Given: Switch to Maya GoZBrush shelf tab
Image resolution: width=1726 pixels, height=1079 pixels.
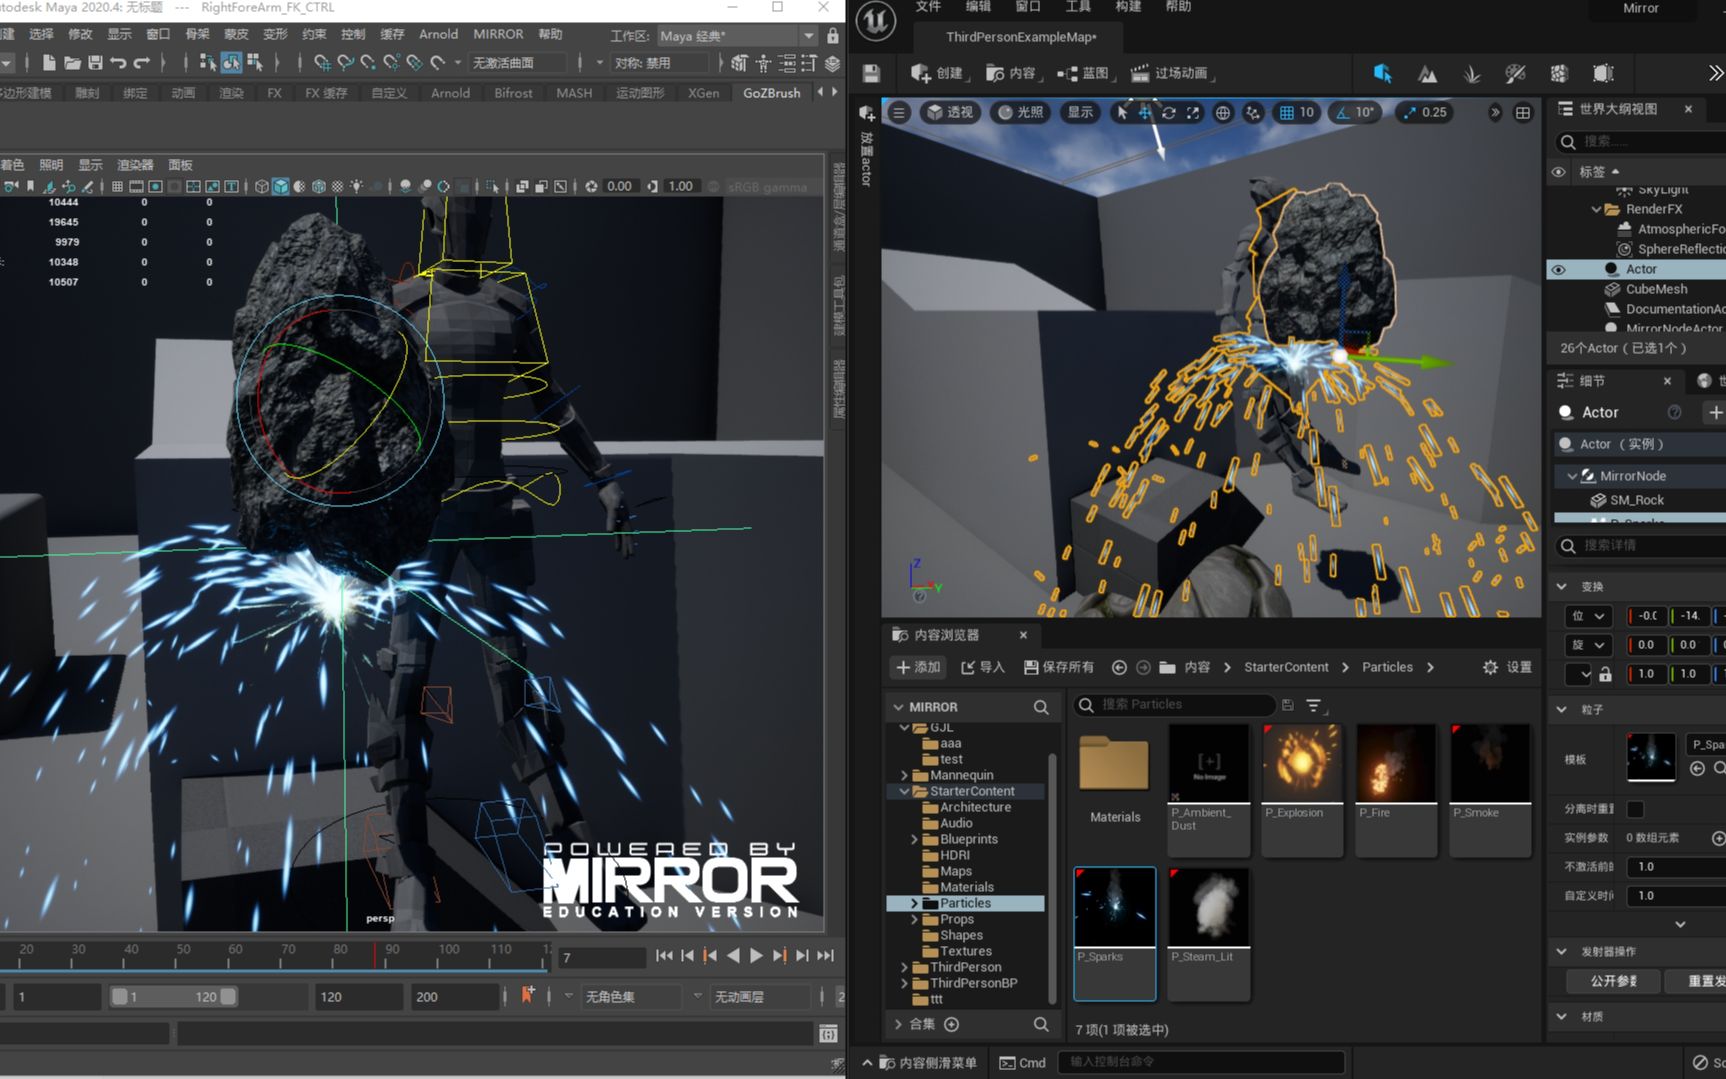Looking at the screenshot, I should [771, 93].
